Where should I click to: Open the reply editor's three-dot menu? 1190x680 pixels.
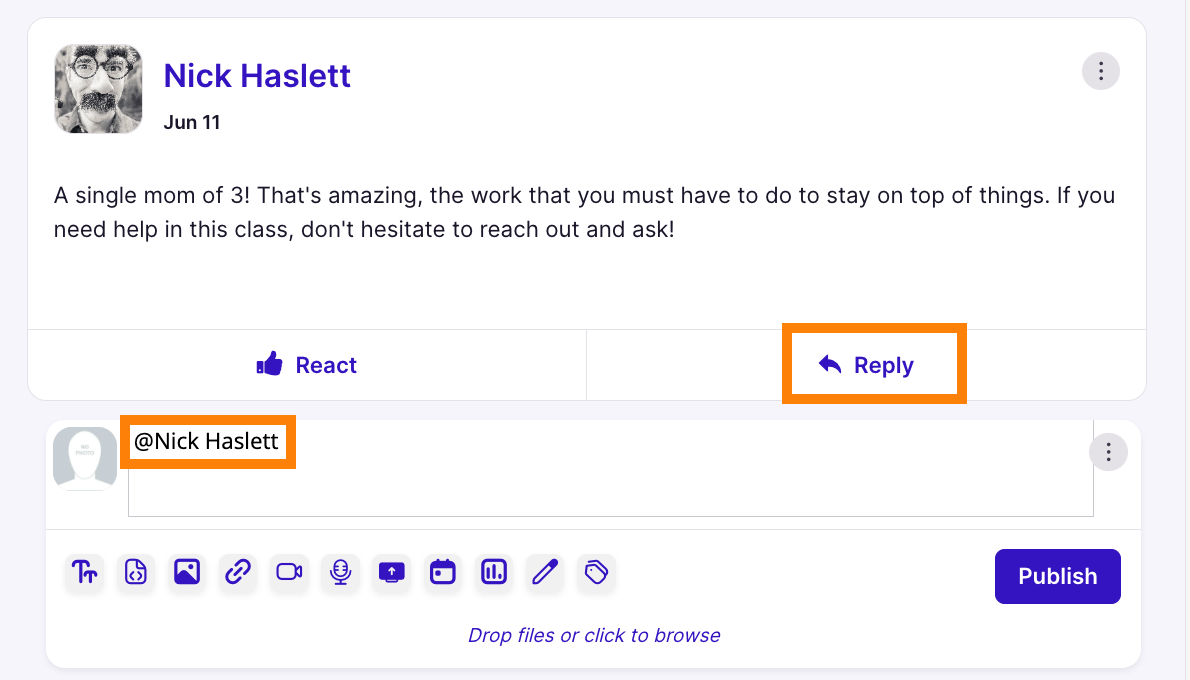(1107, 453)
